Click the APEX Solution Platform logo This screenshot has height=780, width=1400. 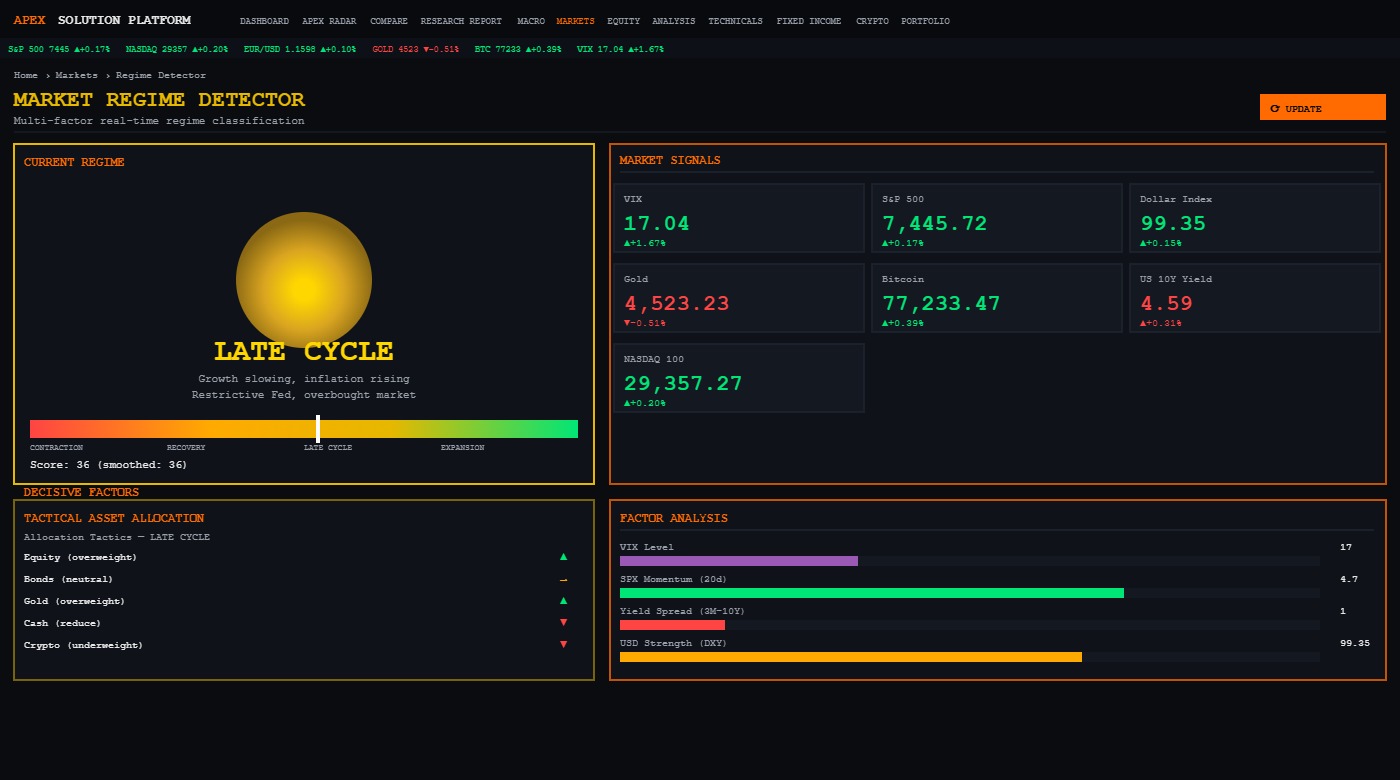[102, 20]
